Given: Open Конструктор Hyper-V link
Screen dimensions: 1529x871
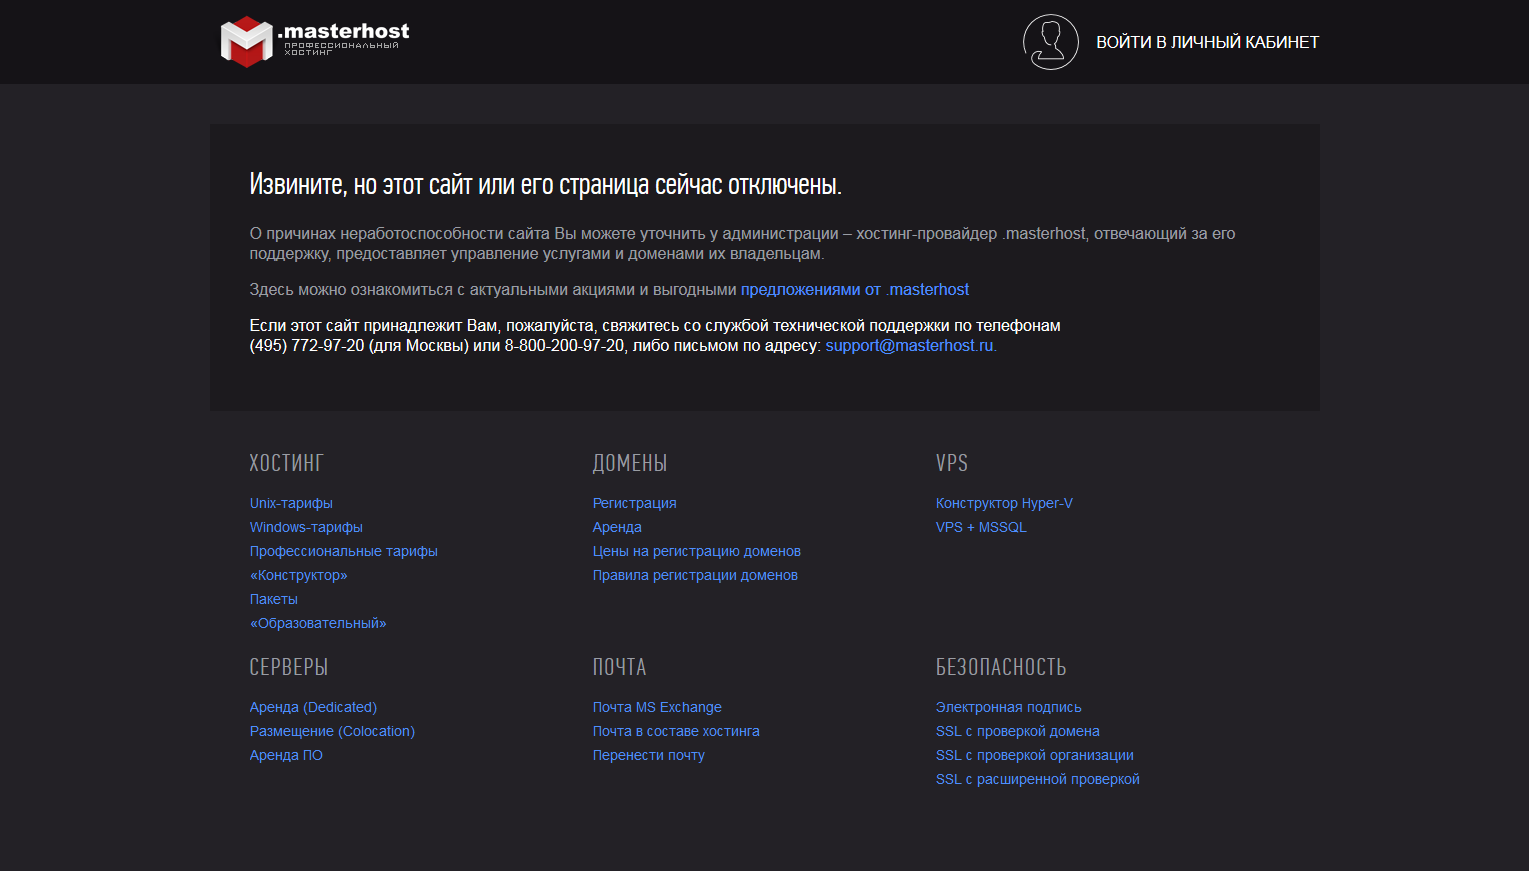Looking at the screenshot, I should coord(1004,503).
